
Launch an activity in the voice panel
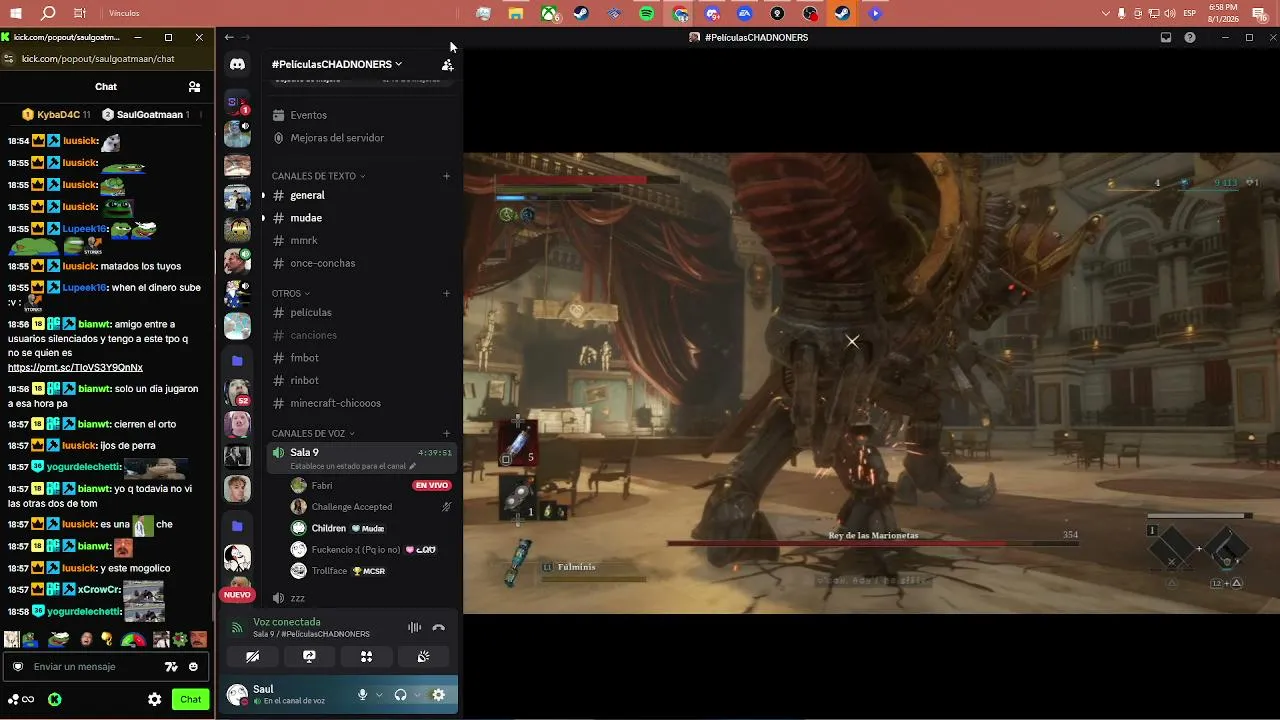[366, 657]
